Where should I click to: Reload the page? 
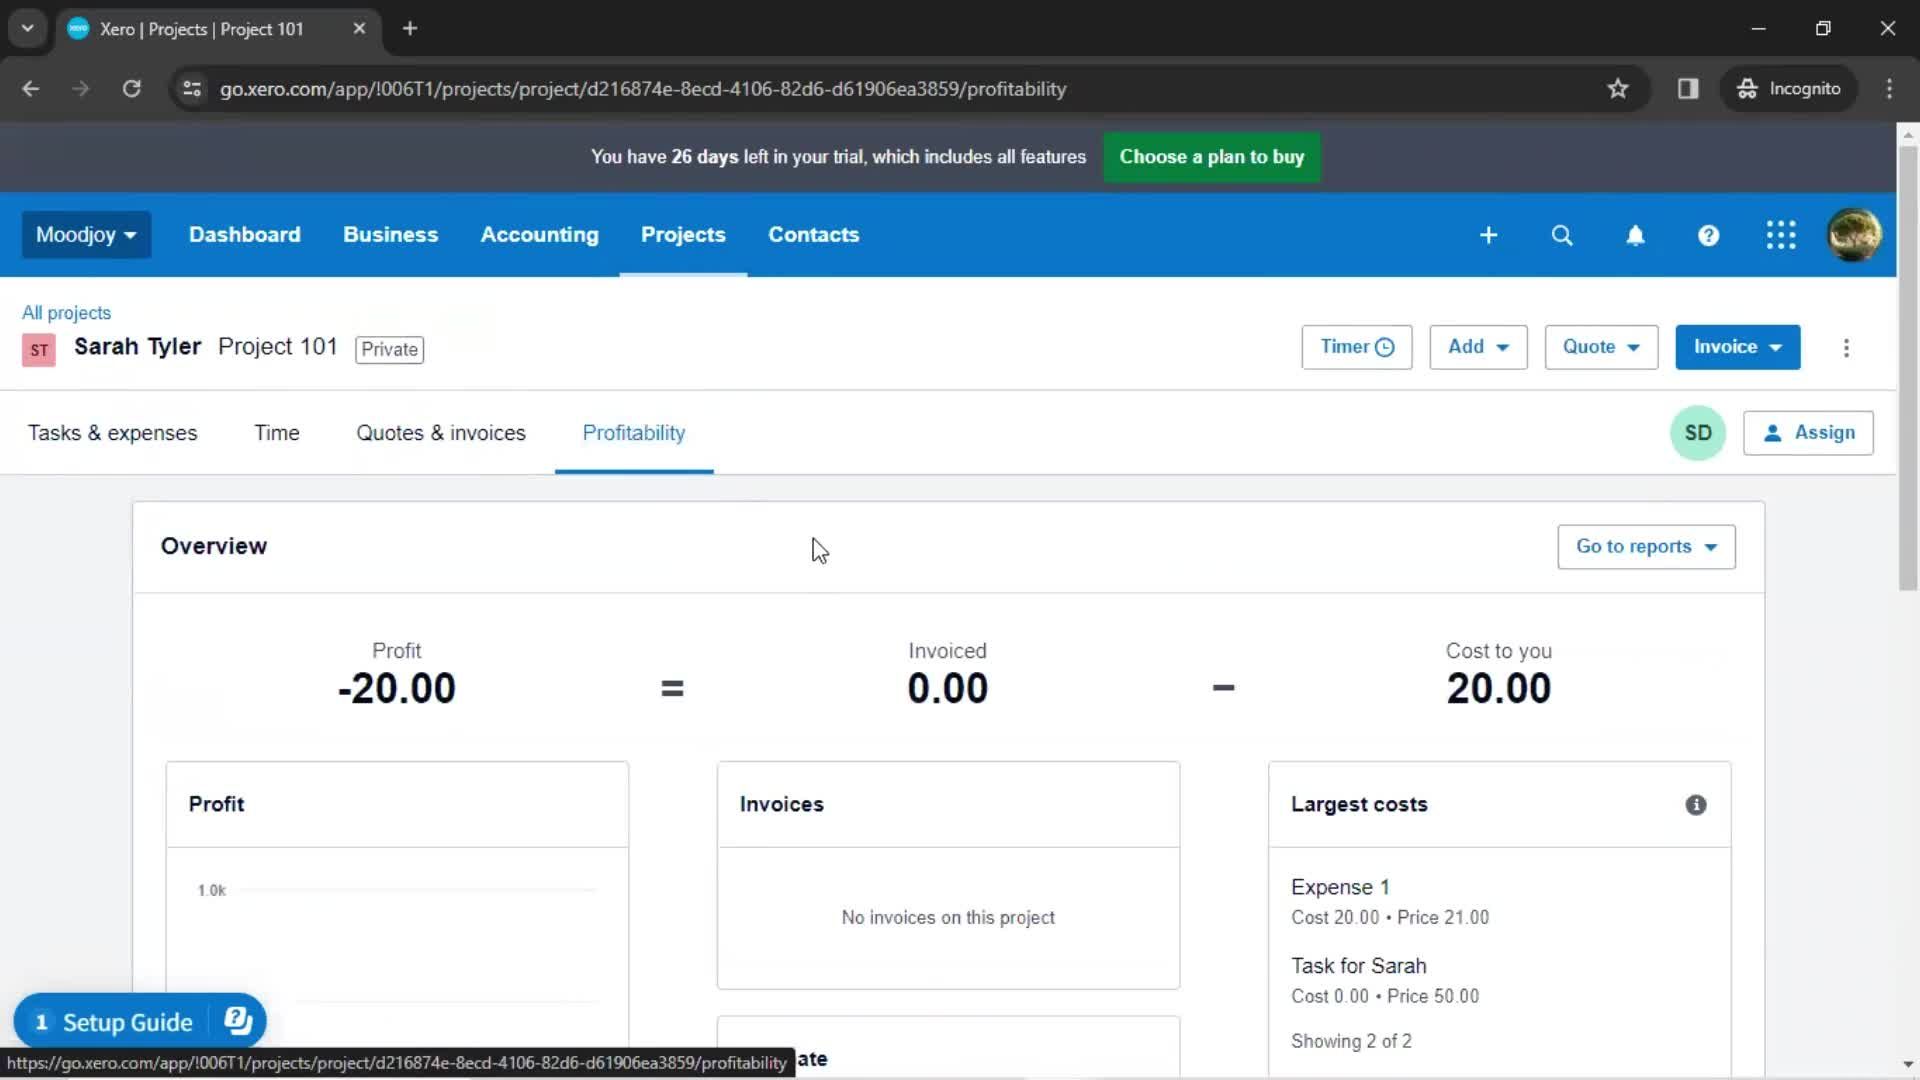click(131, 89)
